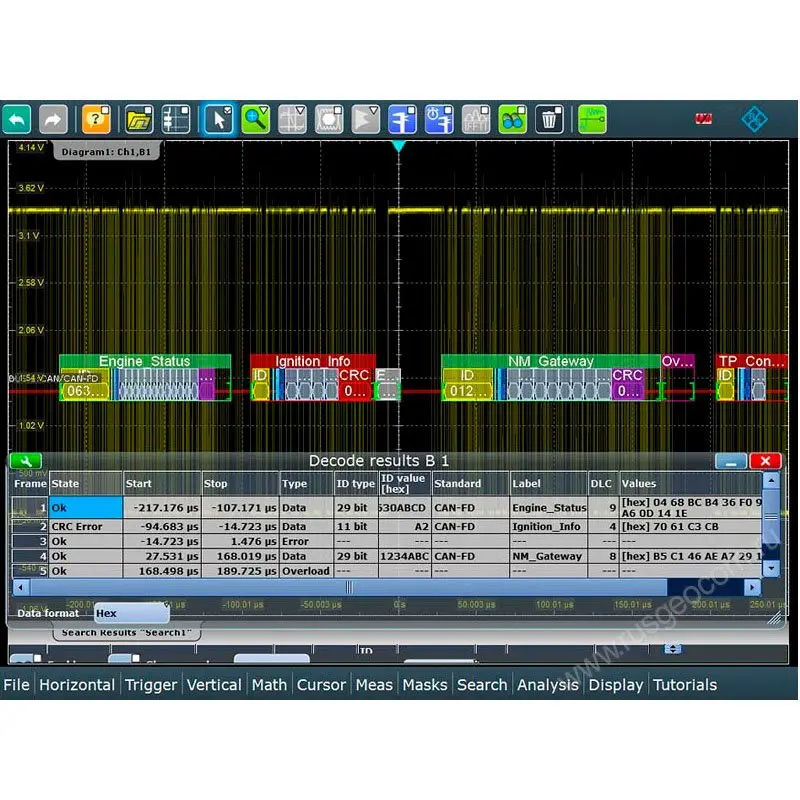Click the trash can Delete icon

pos(549,119)
